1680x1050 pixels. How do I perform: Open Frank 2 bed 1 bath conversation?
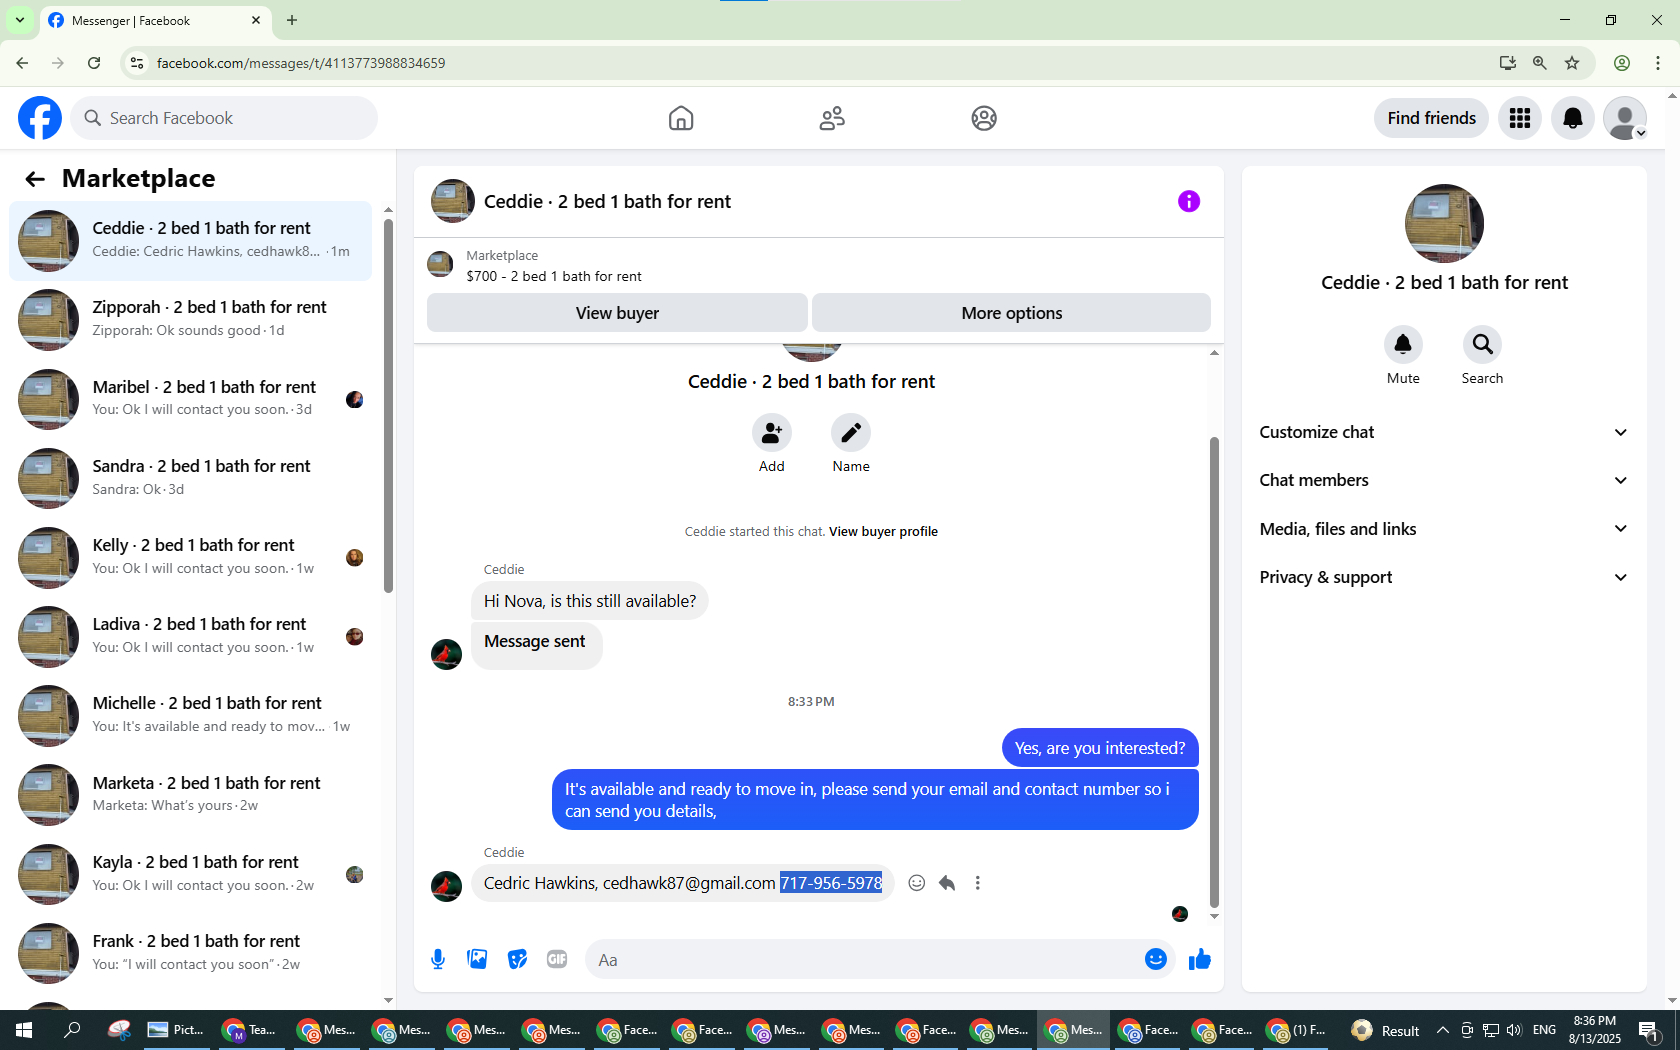(x=190, y=952)
